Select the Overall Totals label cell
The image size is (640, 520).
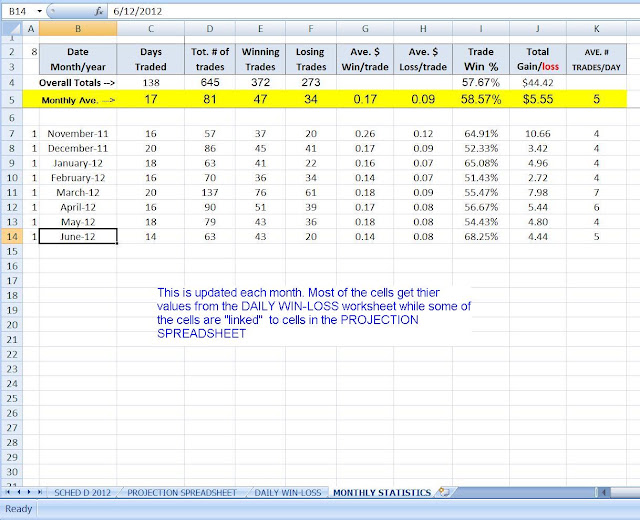(x=78, y=83)
